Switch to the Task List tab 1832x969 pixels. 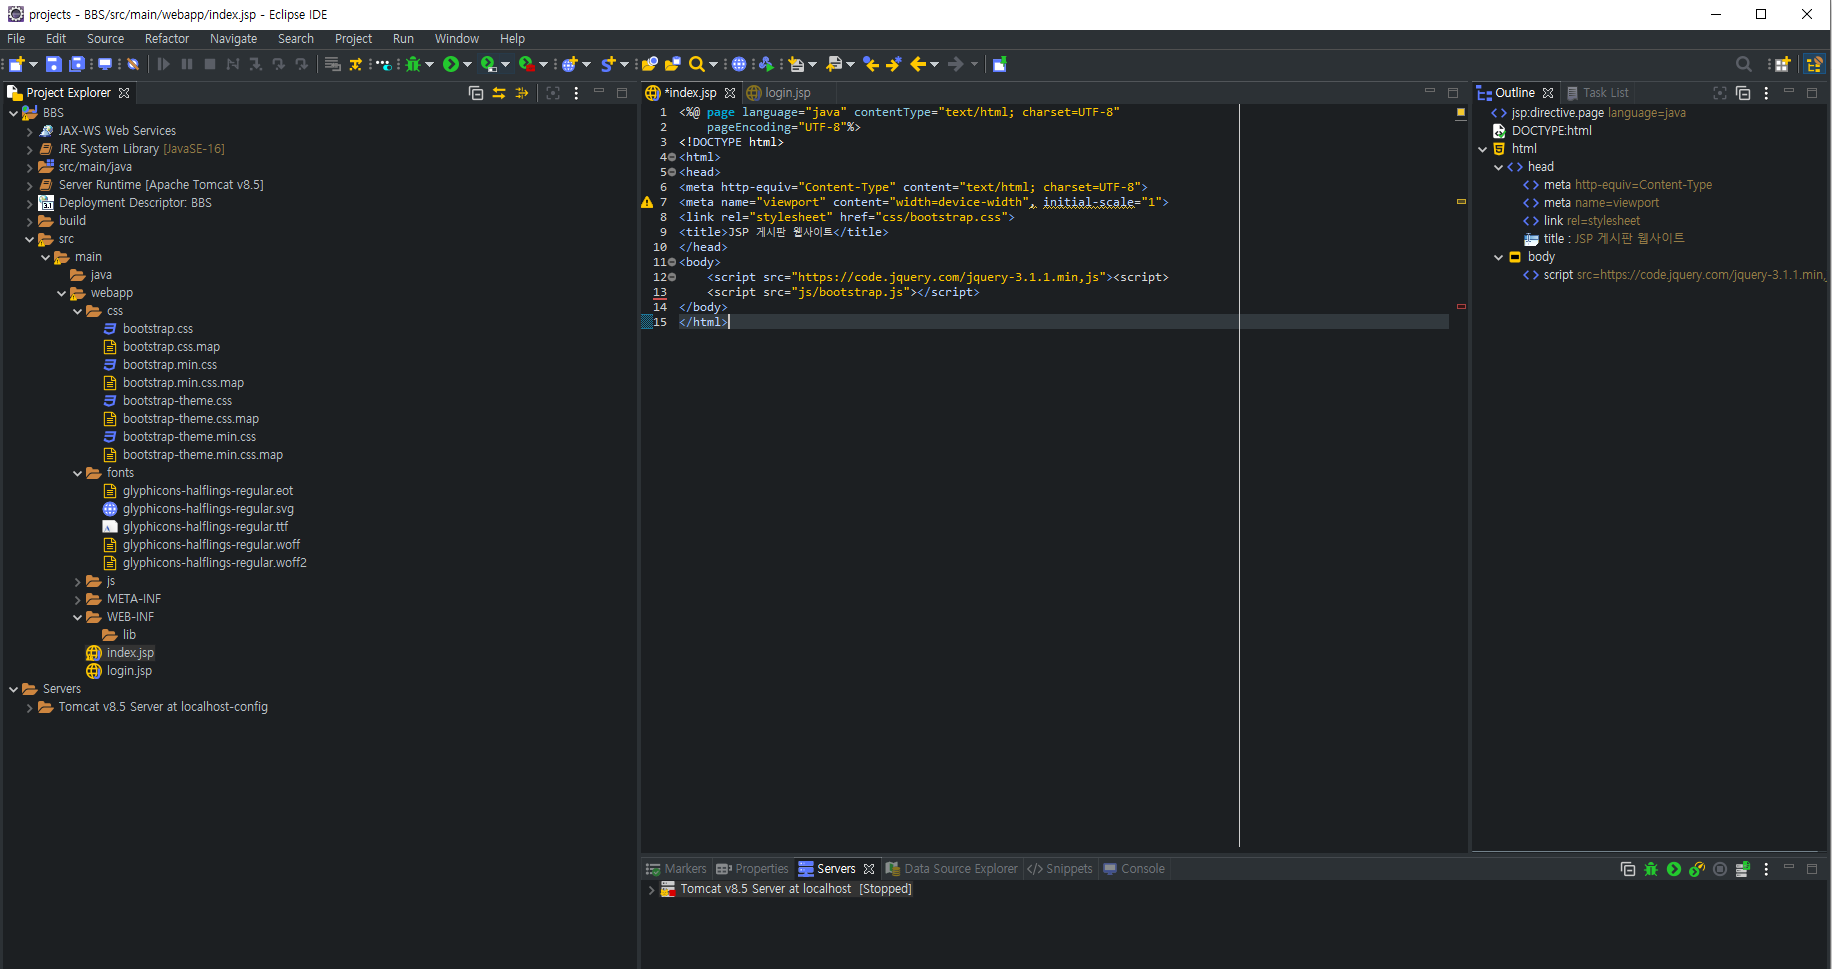(1597, 93)
